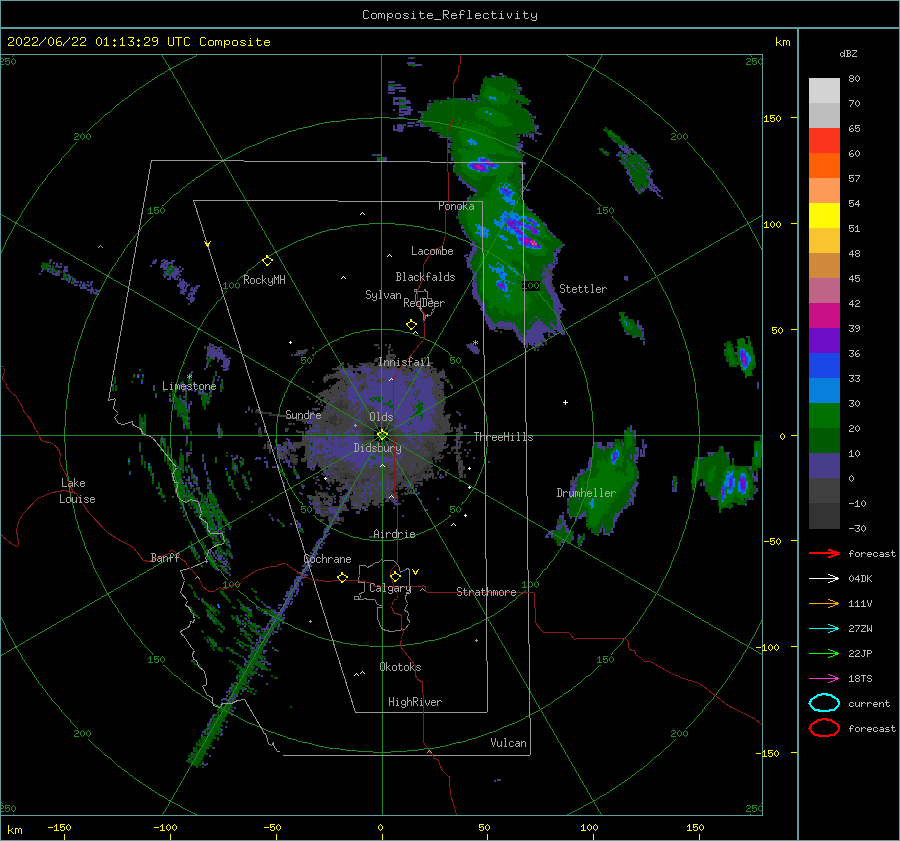Click the dBZ legend heading

point(848,53)
